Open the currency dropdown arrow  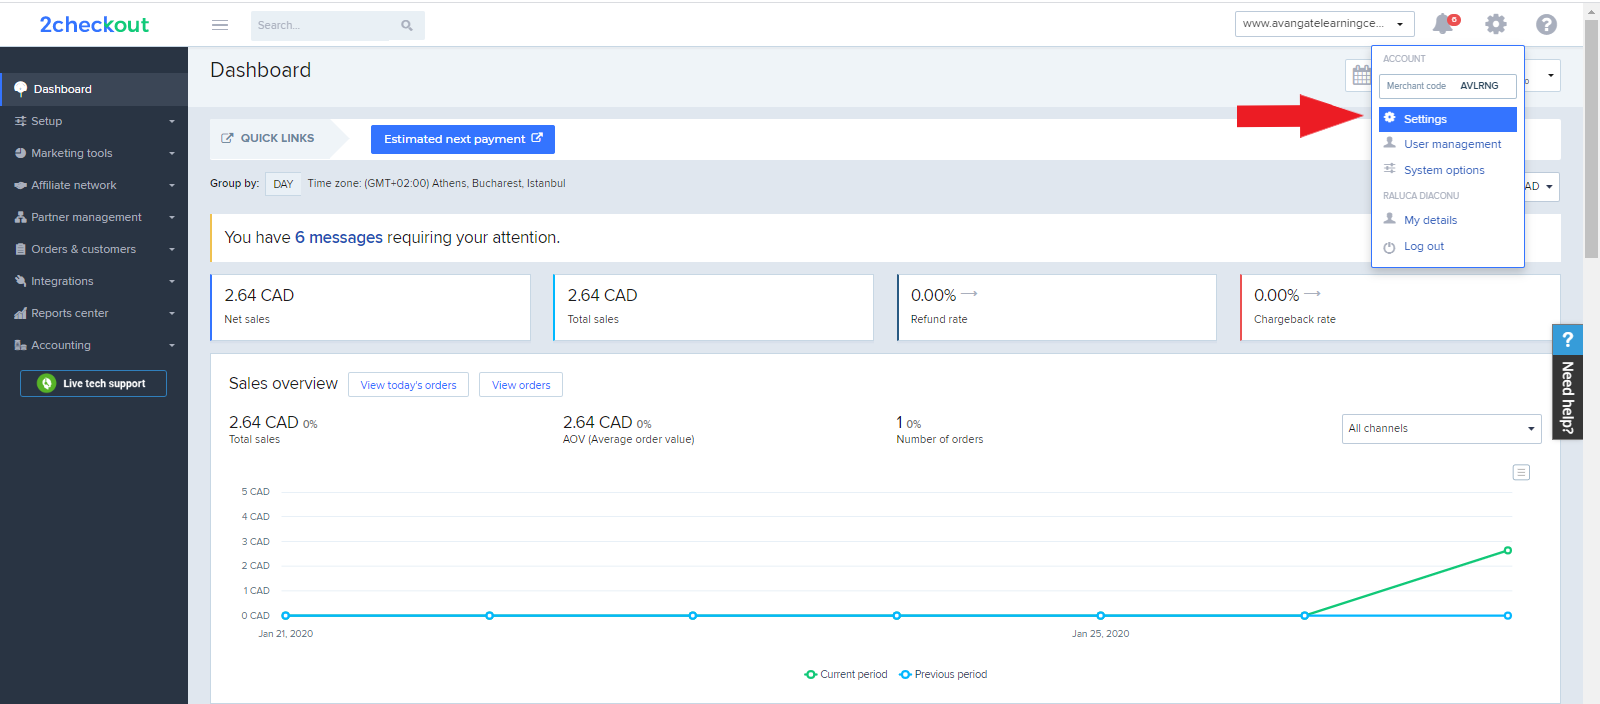click(x=1549, y=187)
